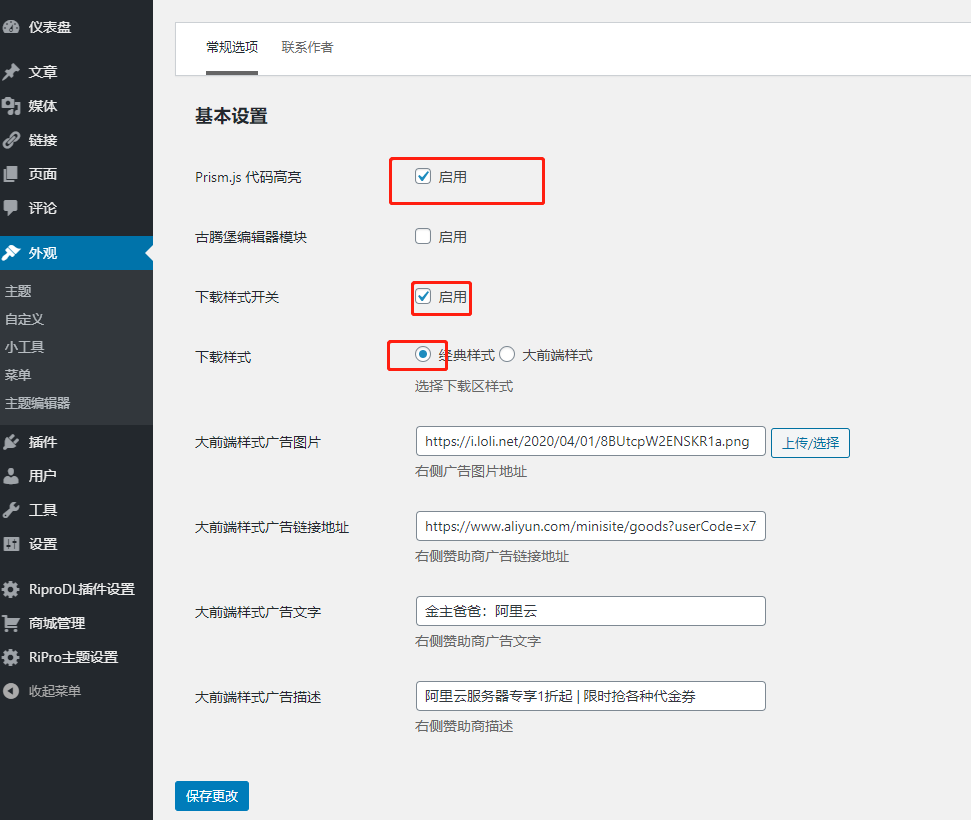Open RiPro主题设置 in the sidebar
This screenshot has height=820, width=971.
tap(76, 657)
